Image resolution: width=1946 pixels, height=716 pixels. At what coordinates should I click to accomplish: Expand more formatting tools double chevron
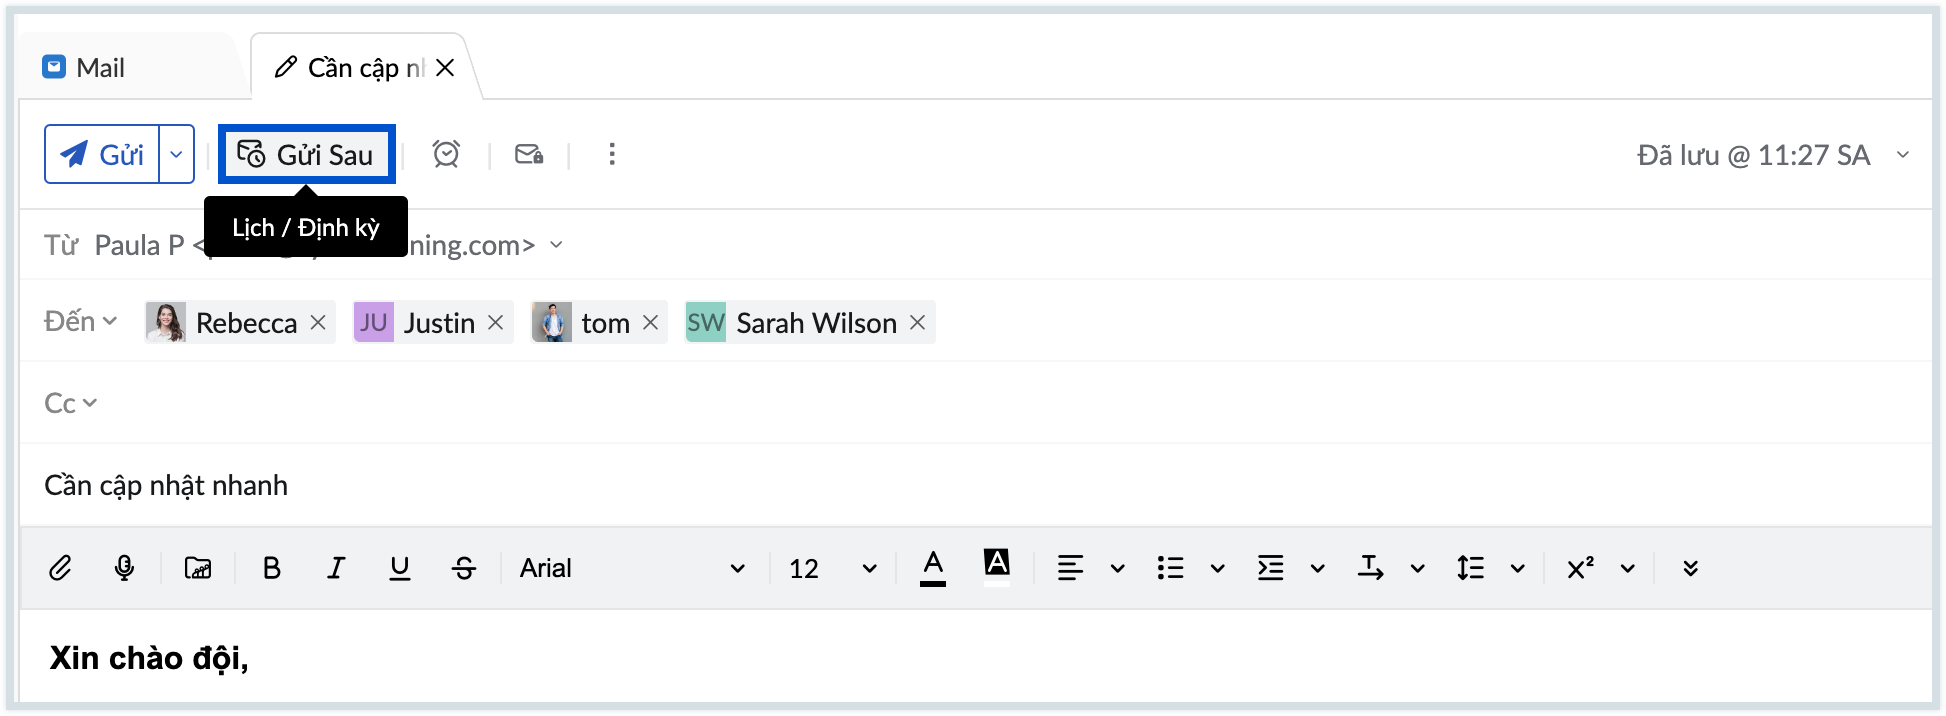click(x=1690, y=568)
